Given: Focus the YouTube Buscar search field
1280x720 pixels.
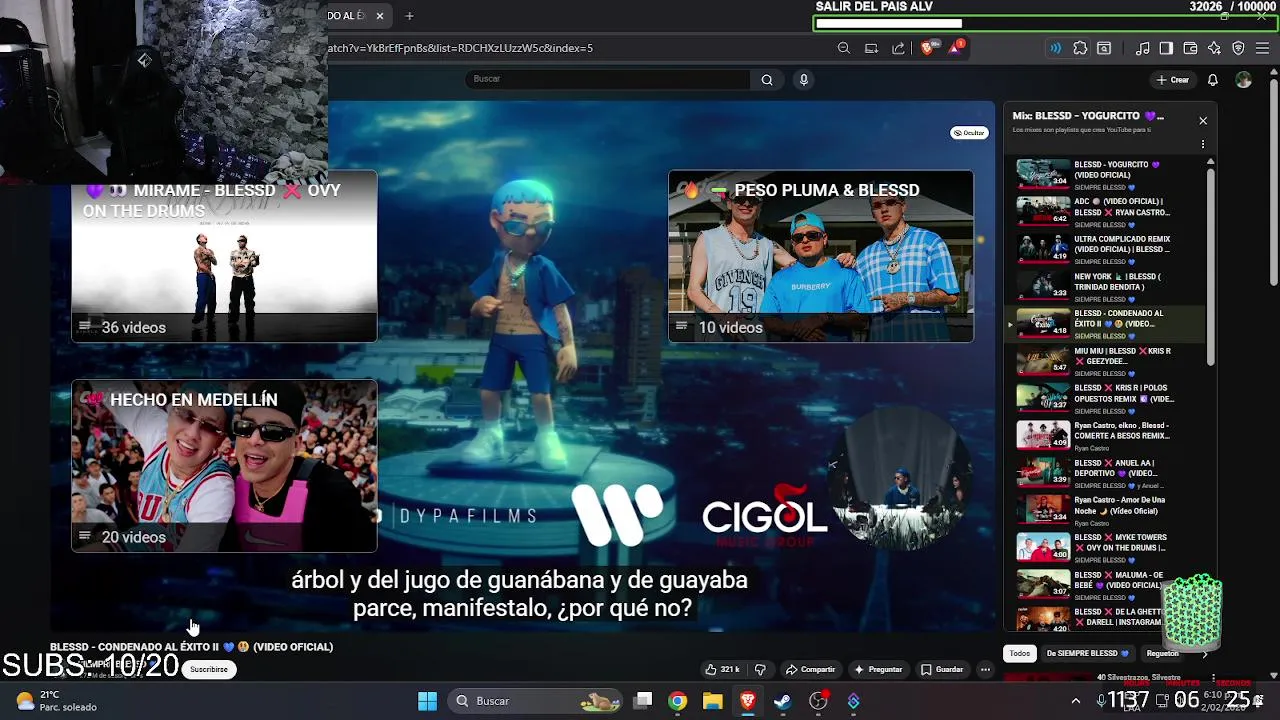Looking at the screenshot, I should 608,79.
